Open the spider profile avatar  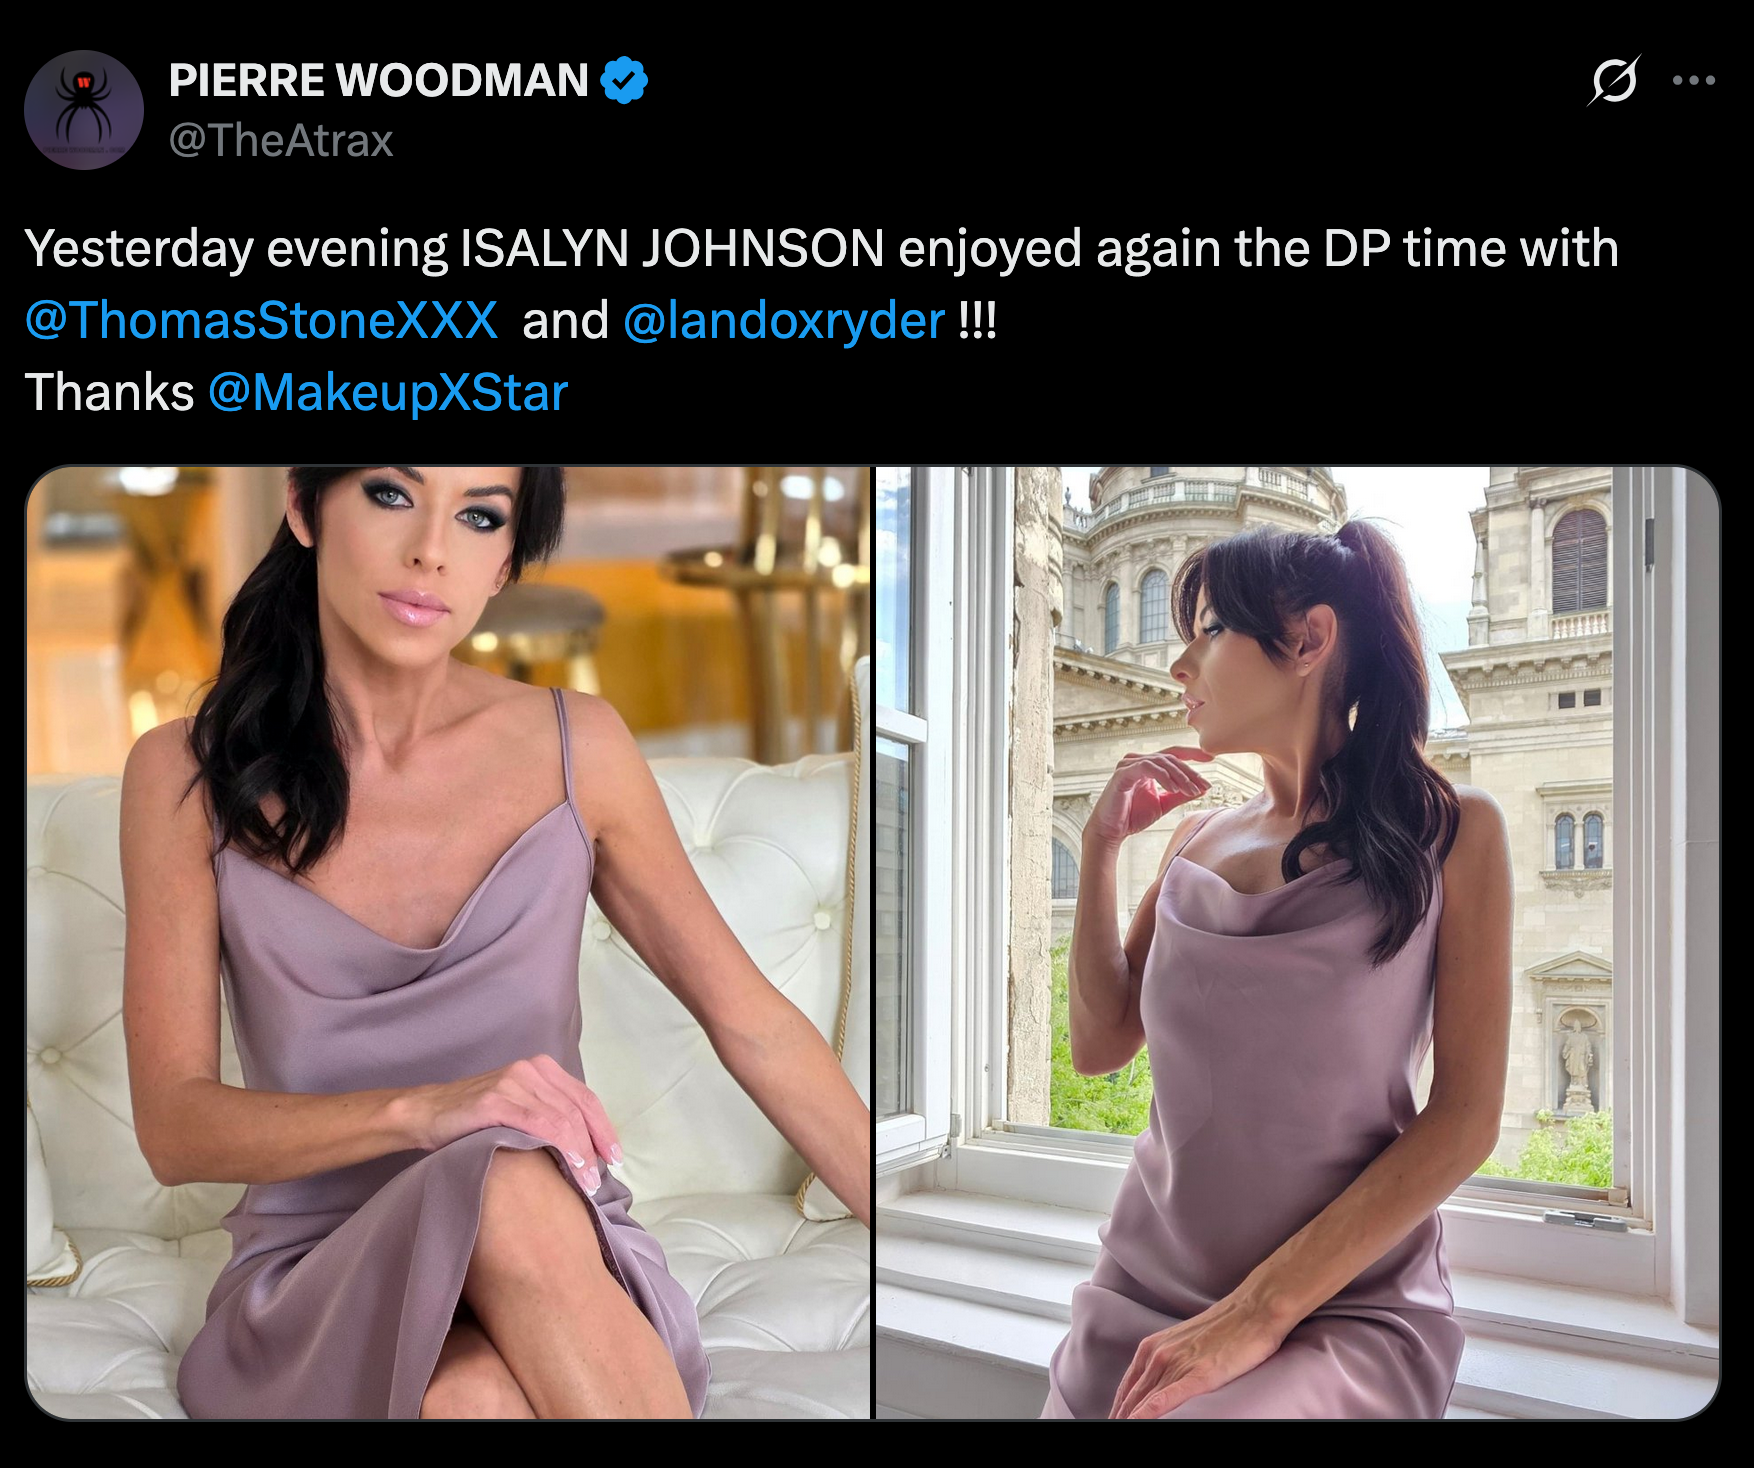(84, 110)
